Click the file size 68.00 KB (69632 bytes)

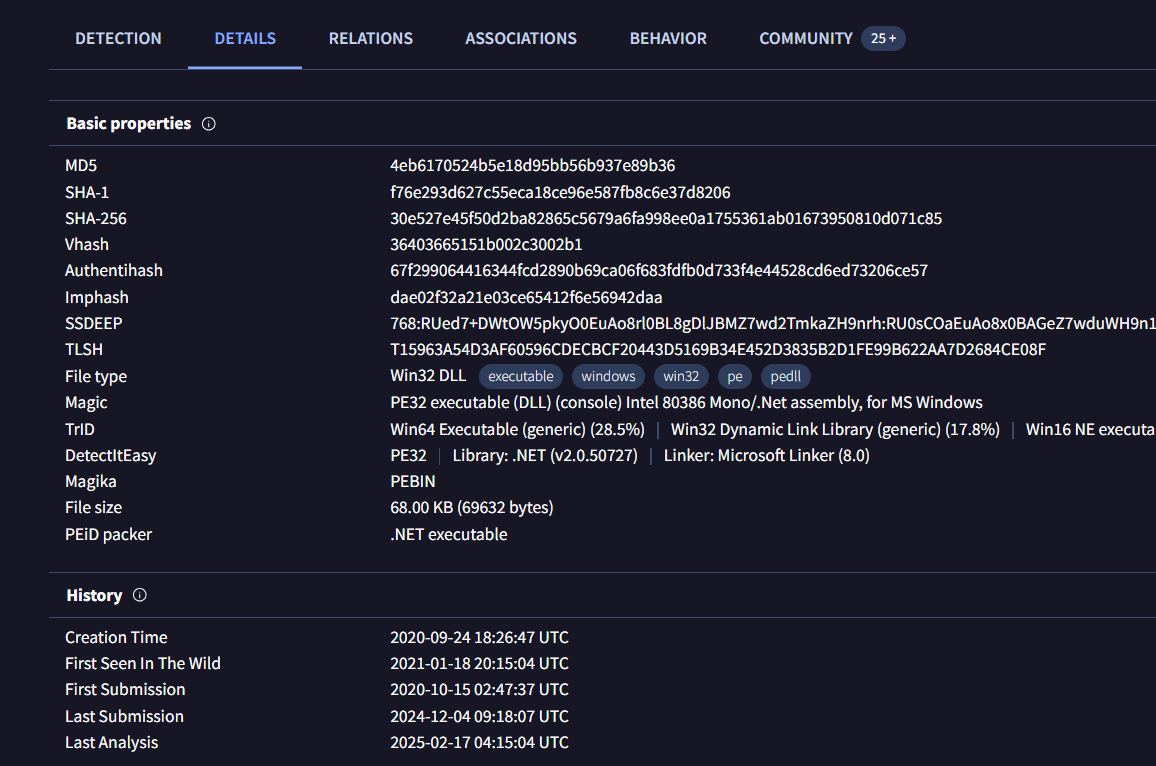[471, 508]
